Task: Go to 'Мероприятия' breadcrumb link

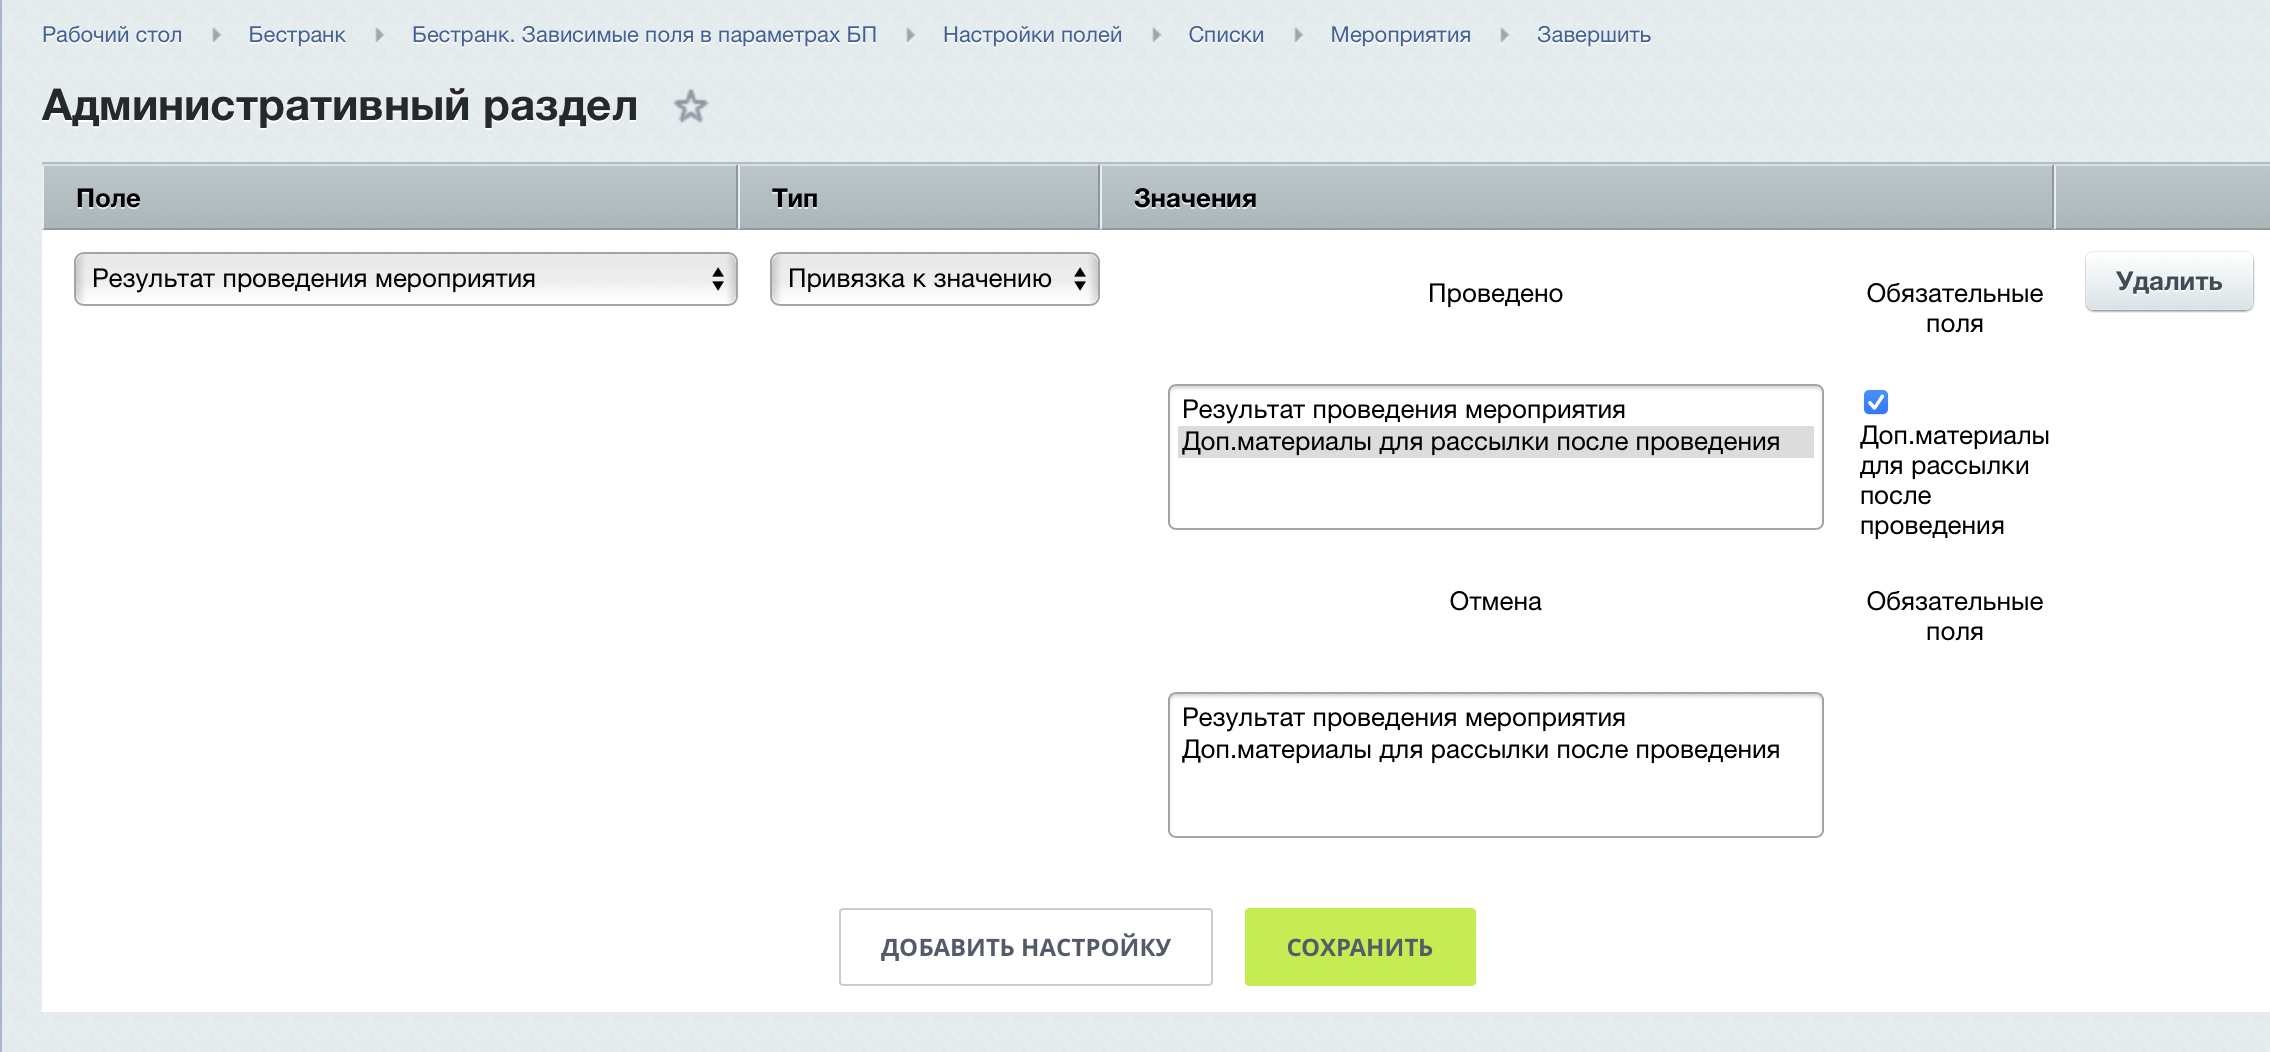Action: (x=1400, y=35)
